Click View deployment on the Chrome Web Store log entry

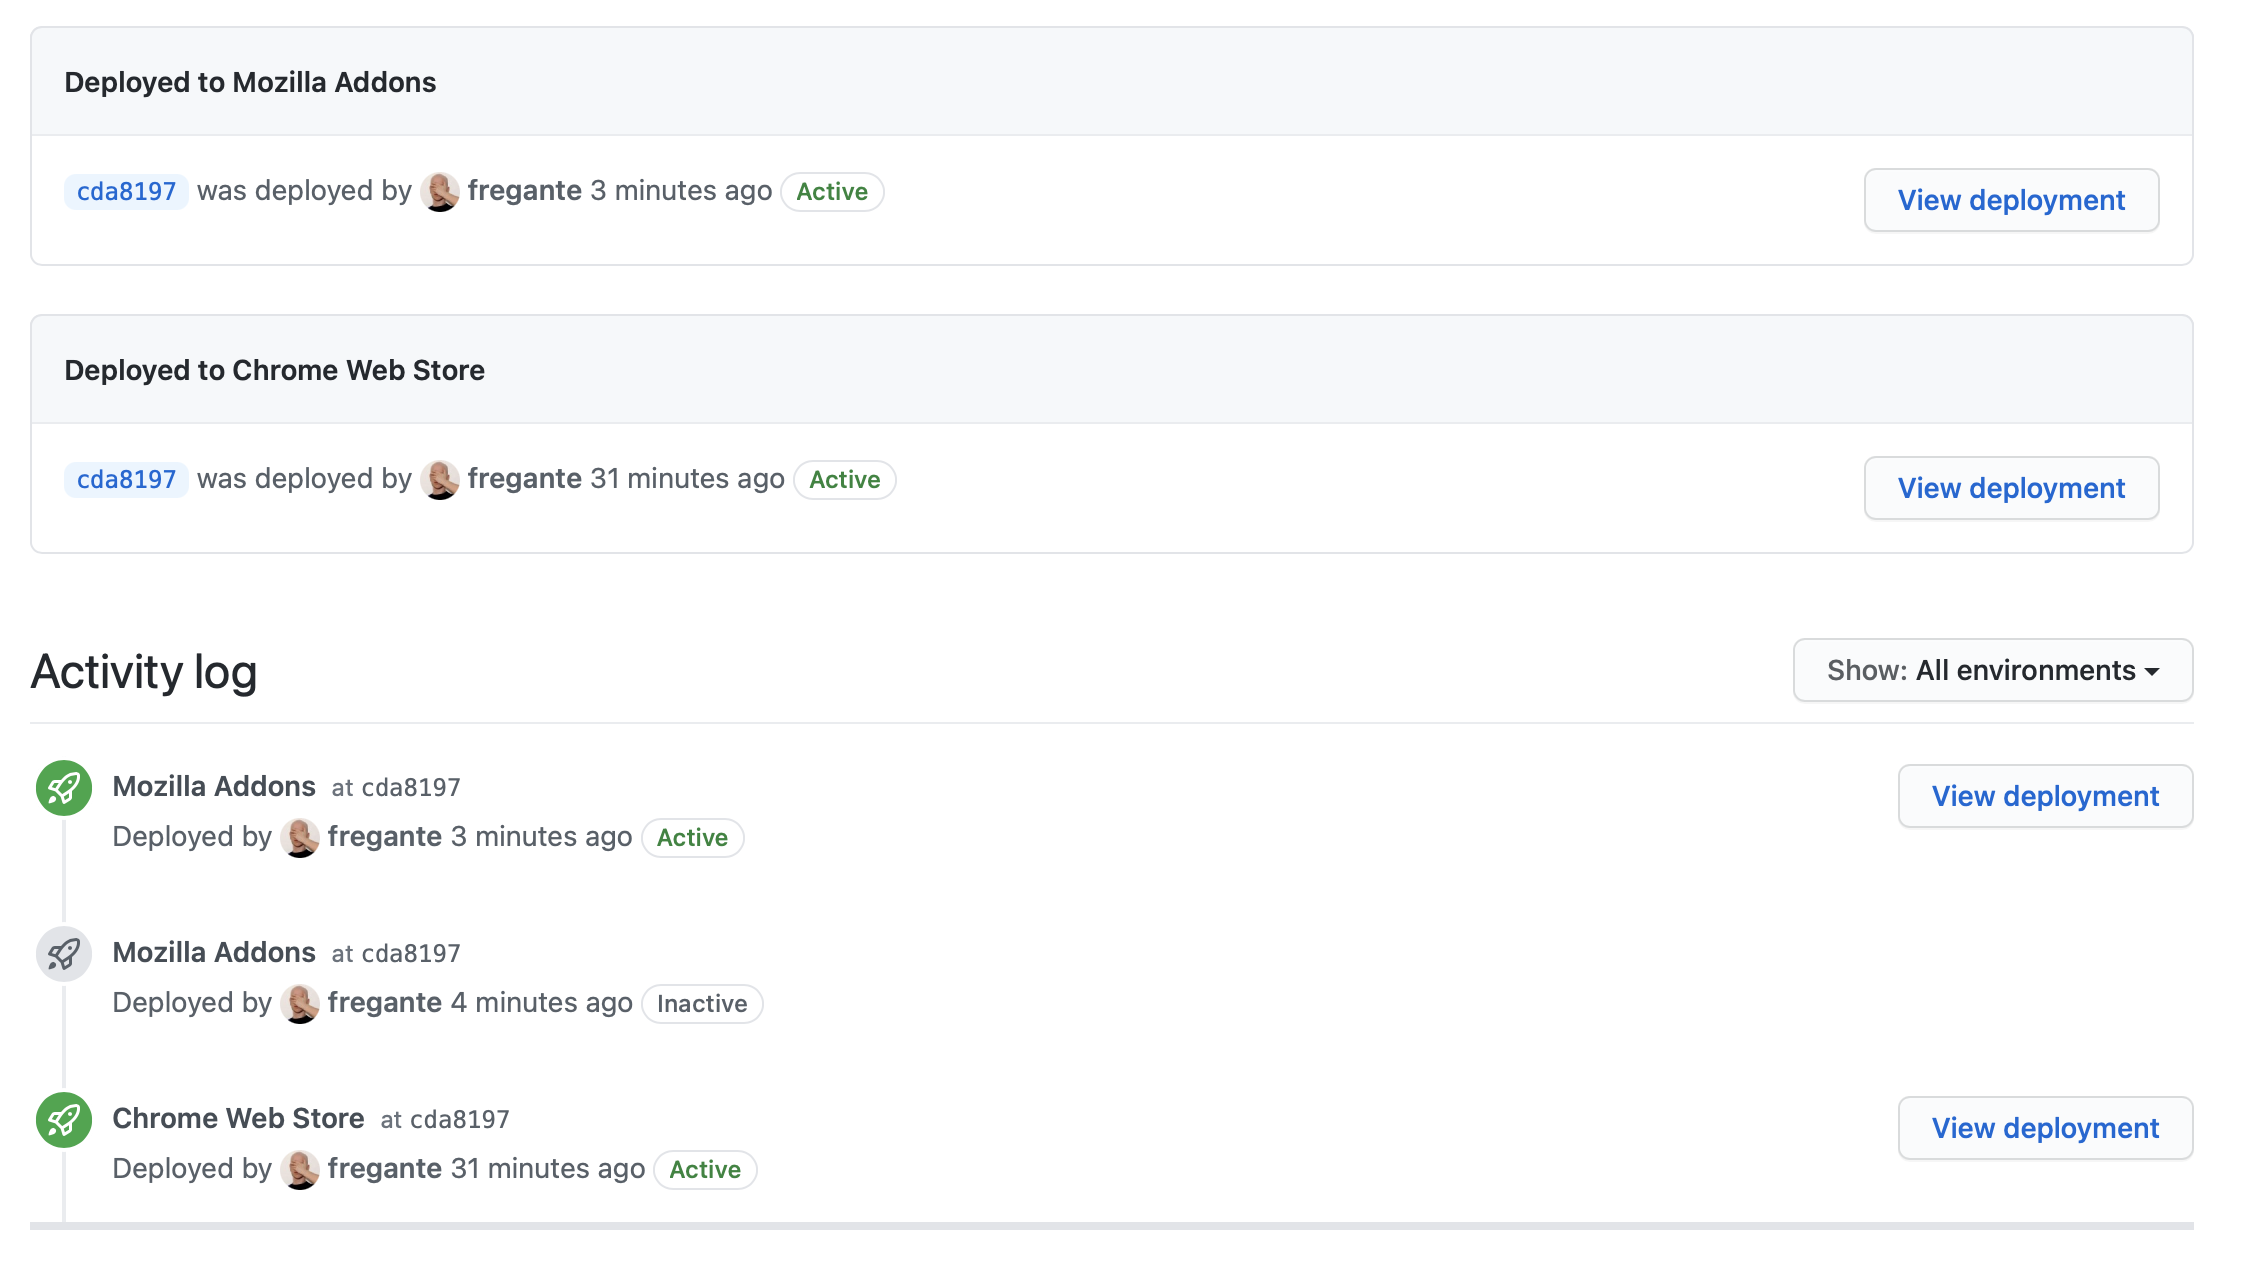(2044, 1127)
